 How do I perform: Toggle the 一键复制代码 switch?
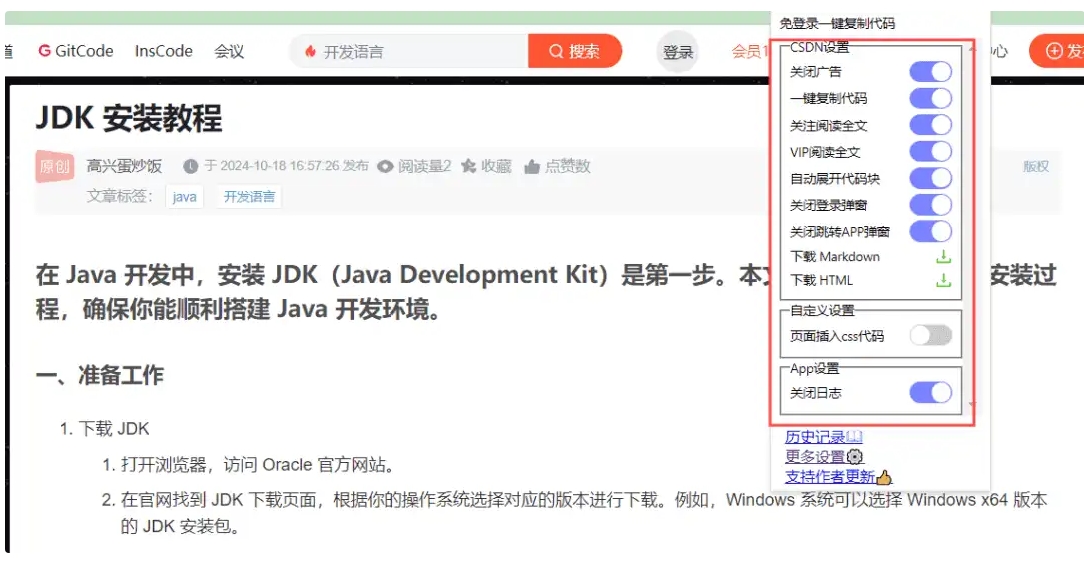[x=931, y=98]
